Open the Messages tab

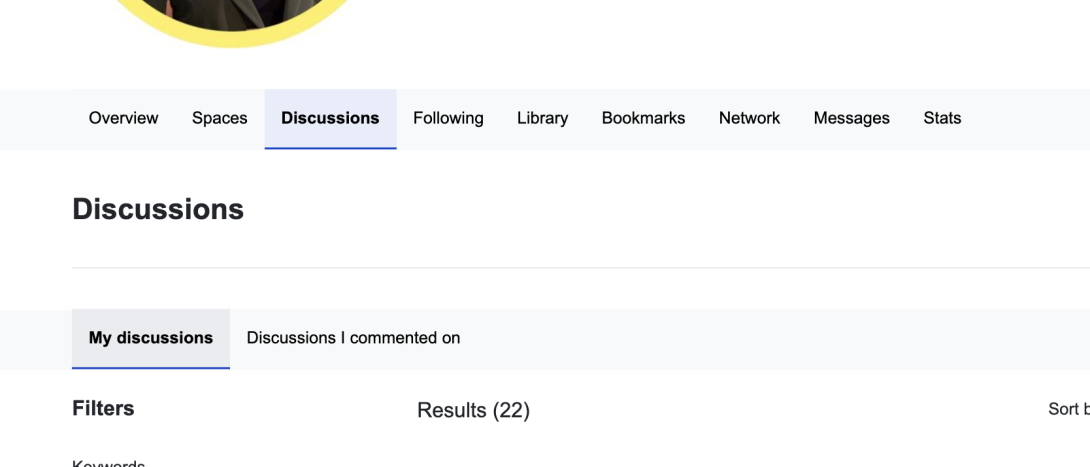(x=851, y=118)
